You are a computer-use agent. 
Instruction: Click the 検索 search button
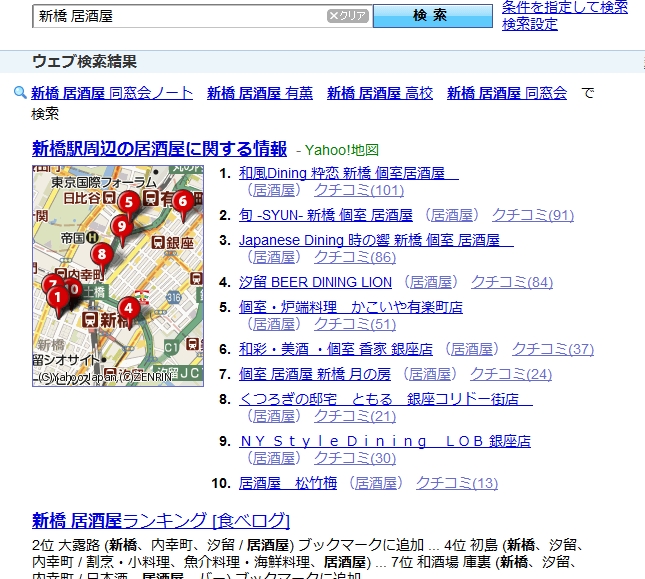pyautogui.click(x=433, y=16)
